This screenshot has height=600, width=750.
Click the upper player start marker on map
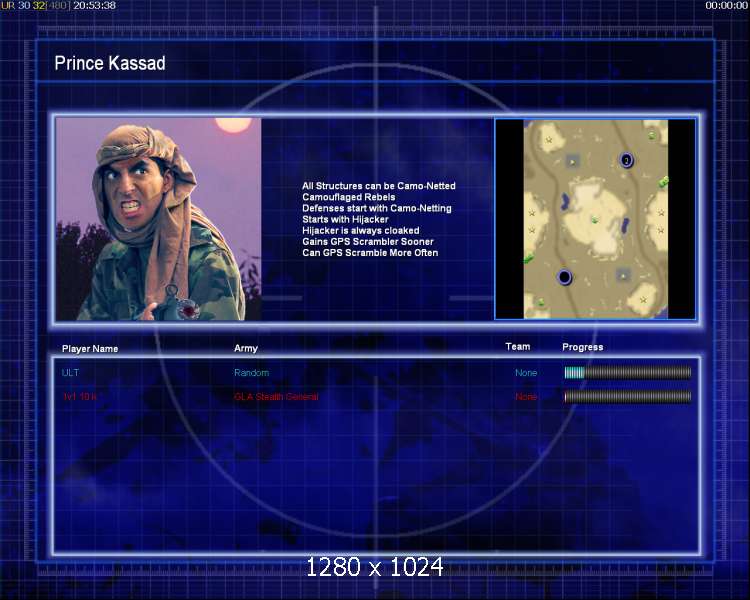coord(627,160)
